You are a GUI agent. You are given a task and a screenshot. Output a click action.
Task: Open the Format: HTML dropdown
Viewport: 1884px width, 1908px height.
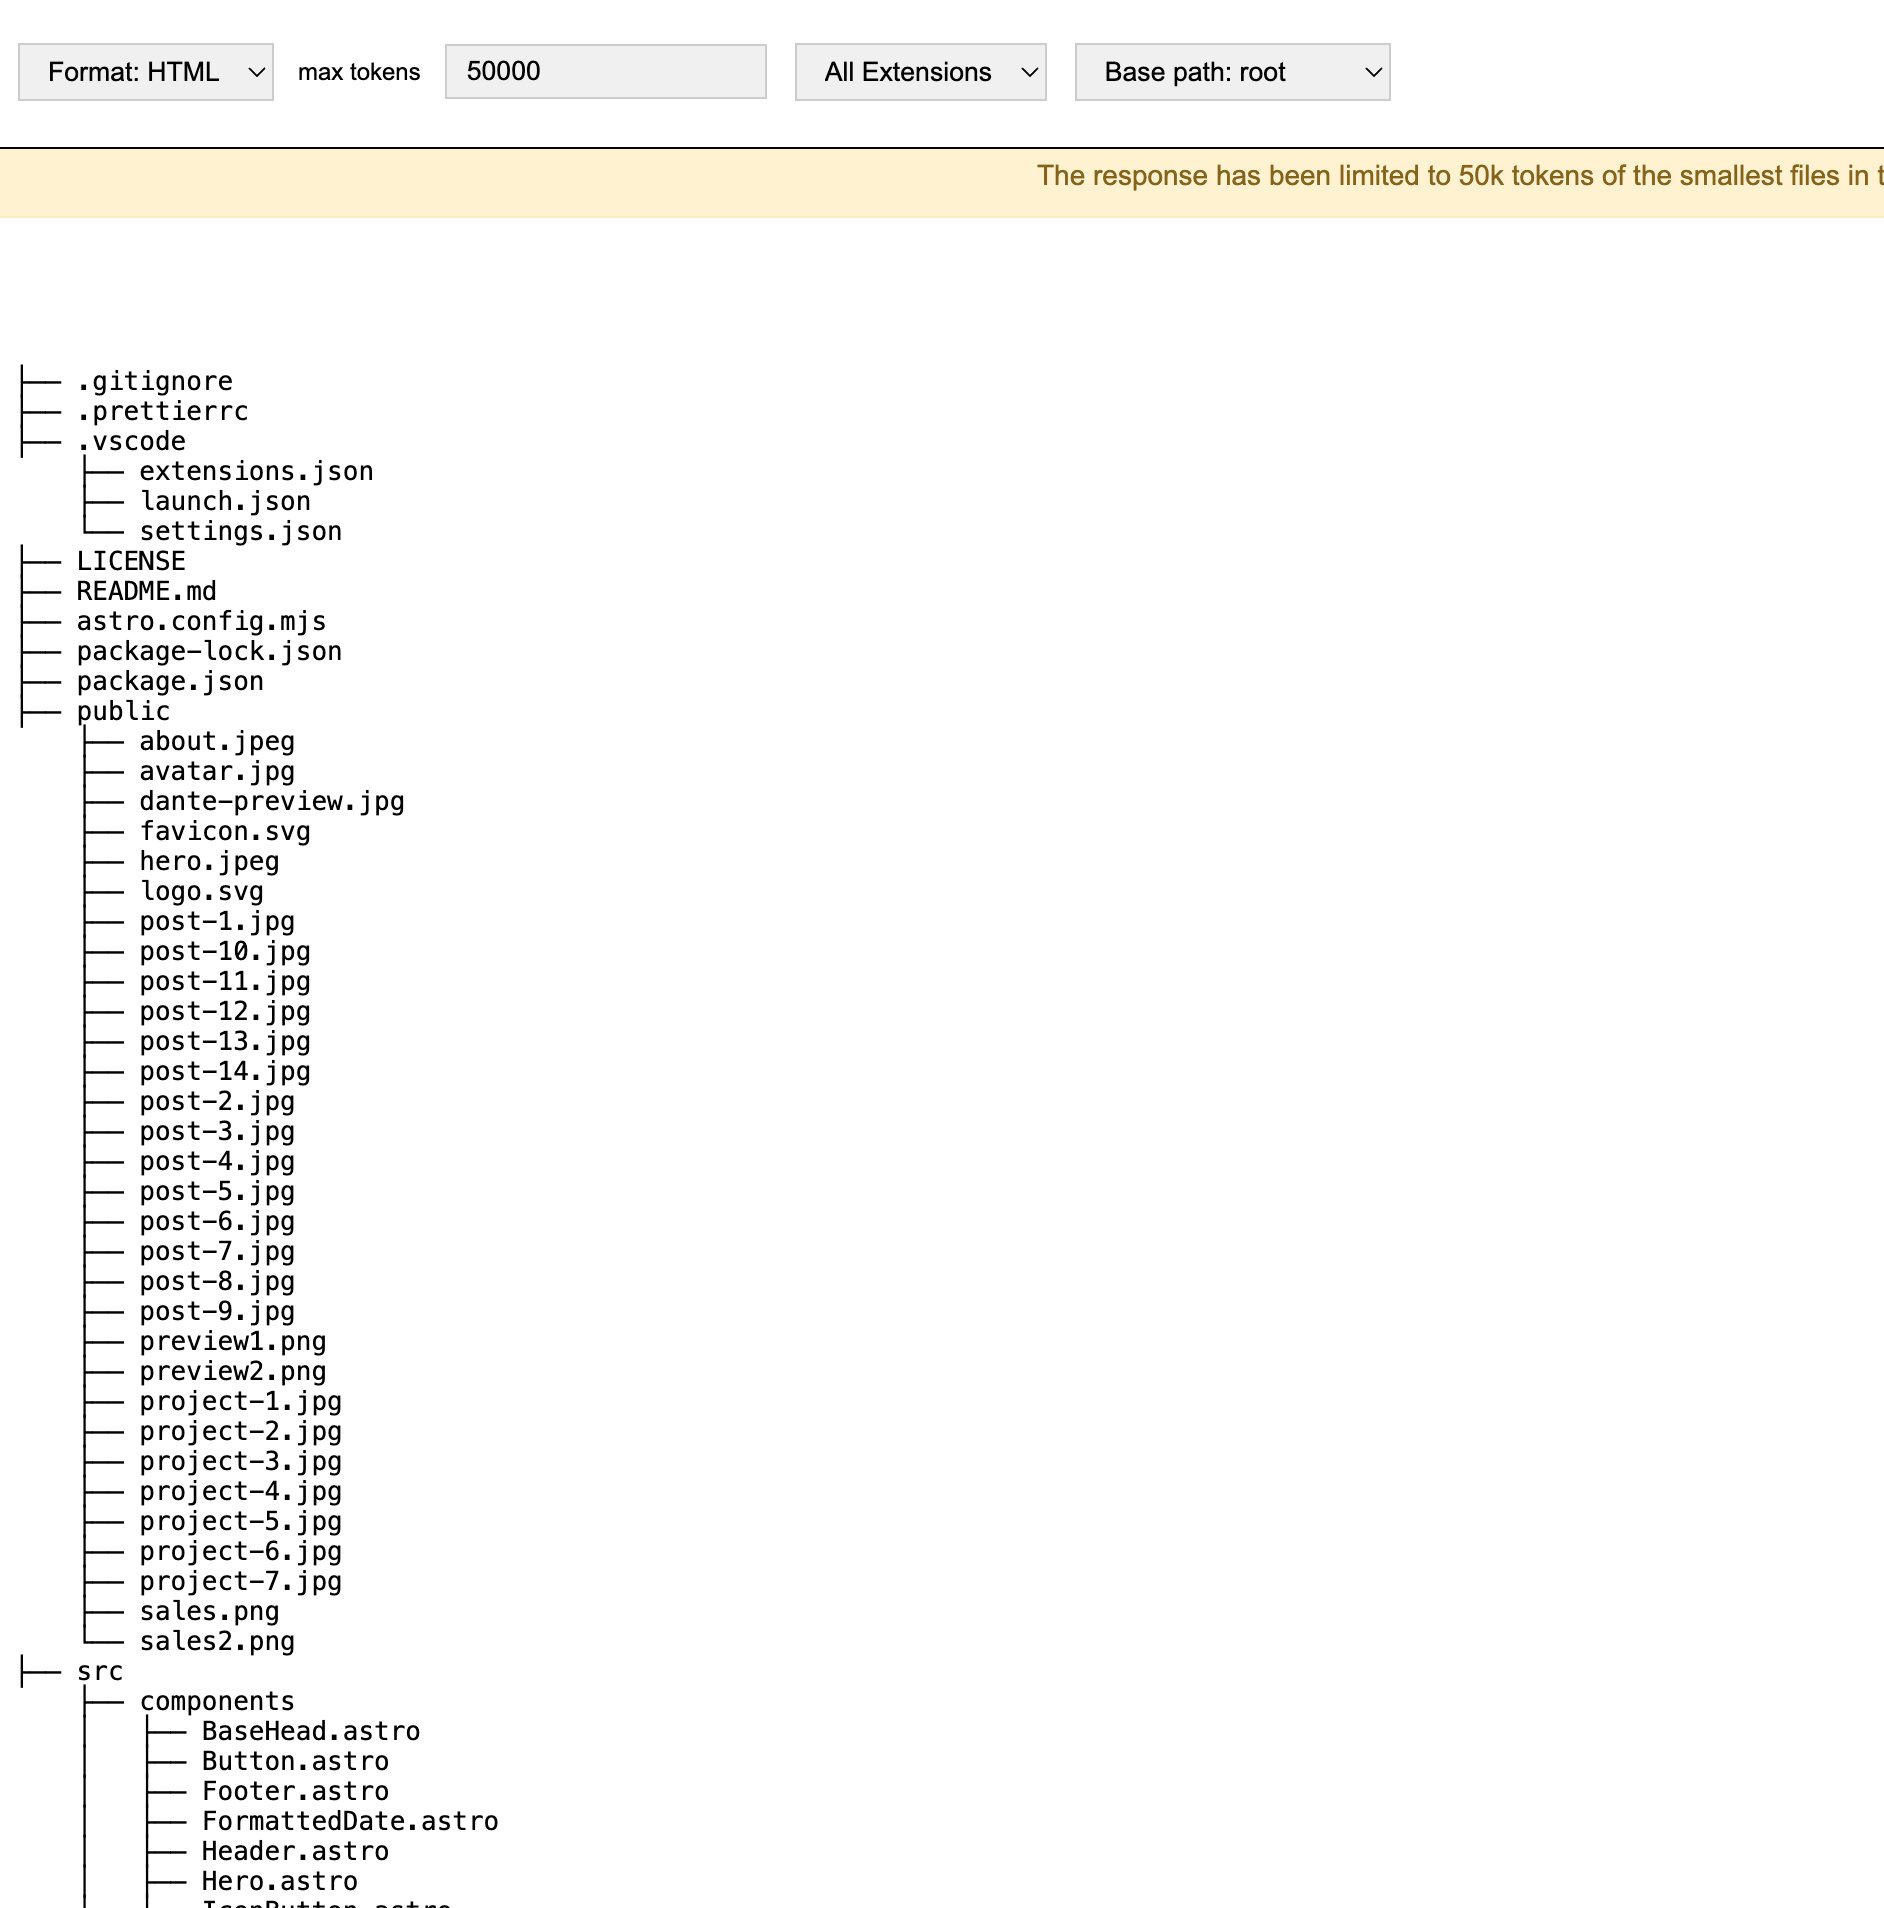tap(146, 72)
